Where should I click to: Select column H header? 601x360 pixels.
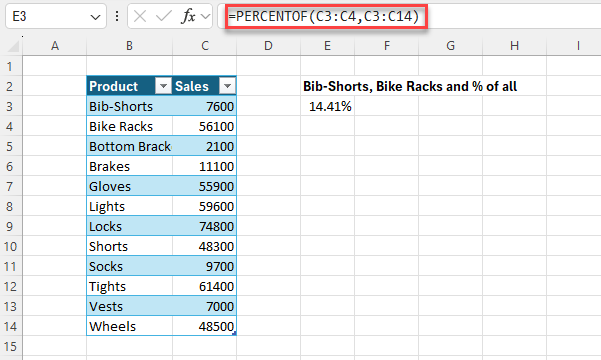point(514,46)
